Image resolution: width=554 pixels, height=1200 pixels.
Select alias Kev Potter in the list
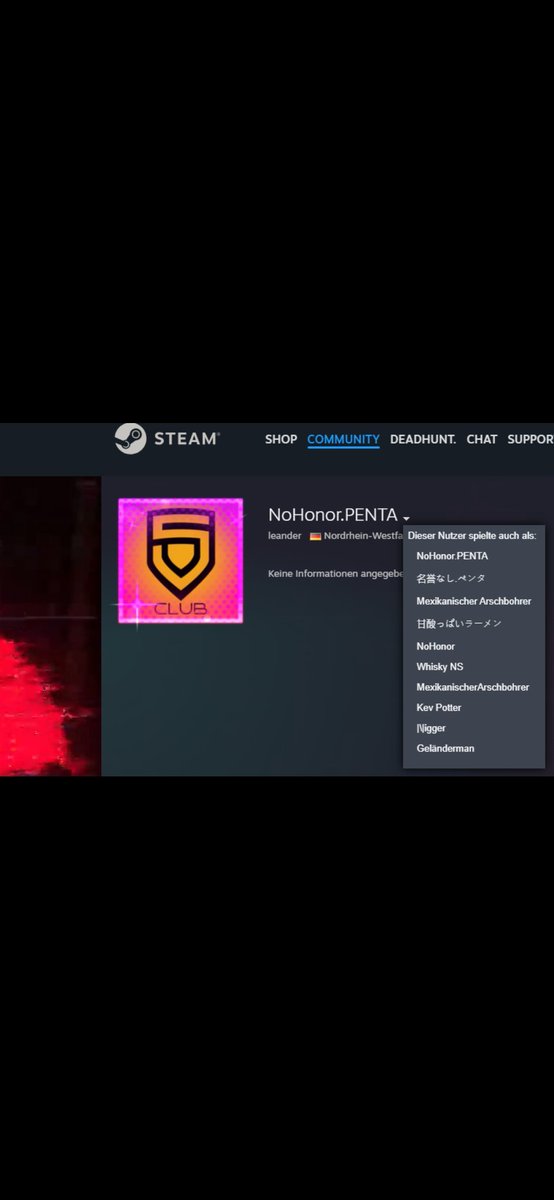[439, 708]
